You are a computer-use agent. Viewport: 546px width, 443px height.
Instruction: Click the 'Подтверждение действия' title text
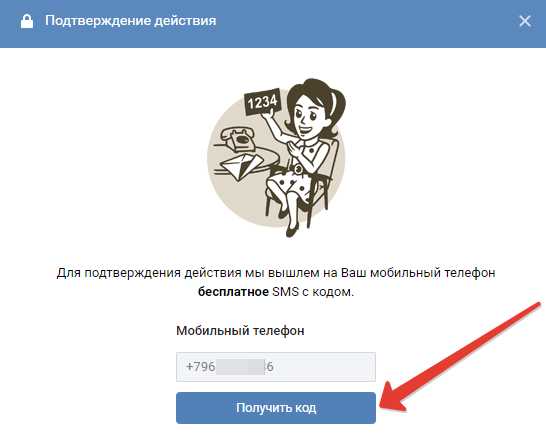coord(131,21)
